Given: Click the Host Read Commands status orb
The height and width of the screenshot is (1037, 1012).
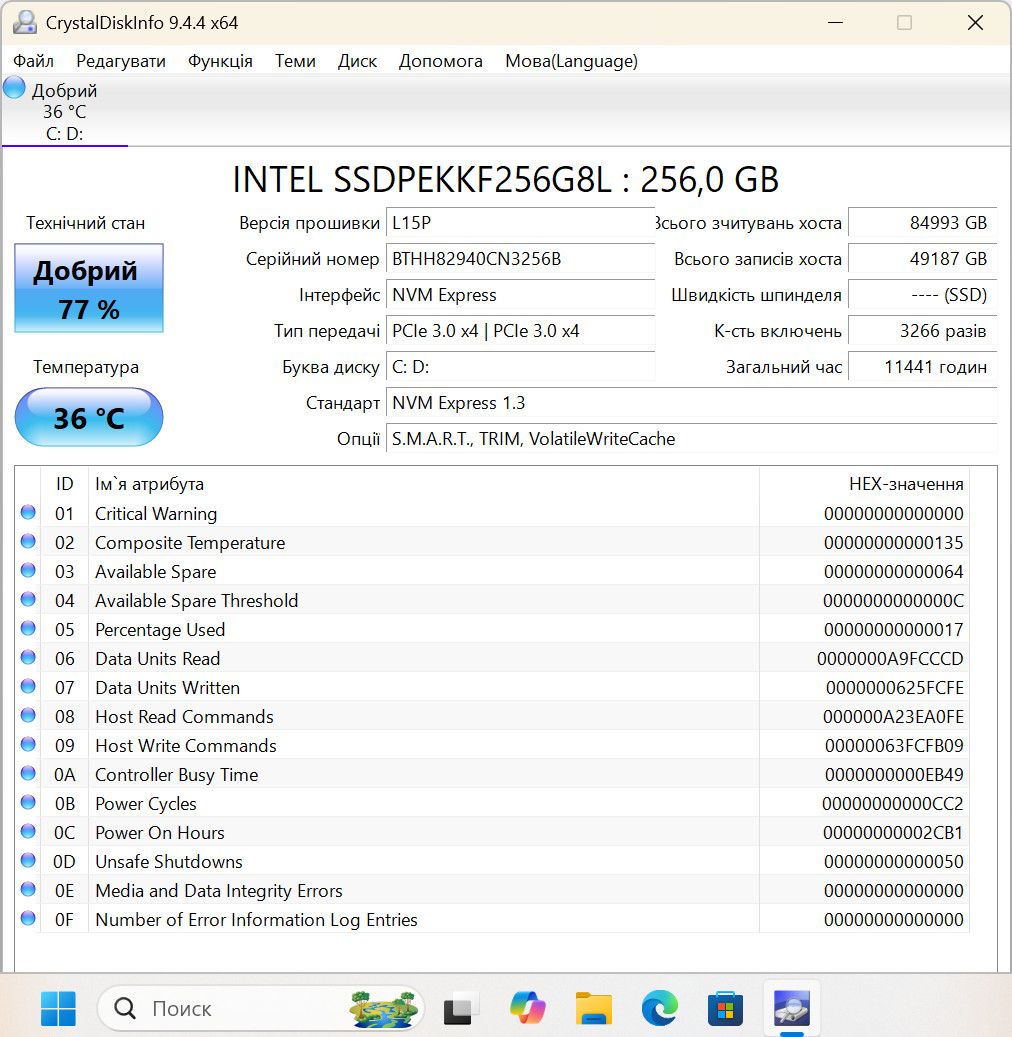Looking at the screenshot, I should tap(28, 716).
